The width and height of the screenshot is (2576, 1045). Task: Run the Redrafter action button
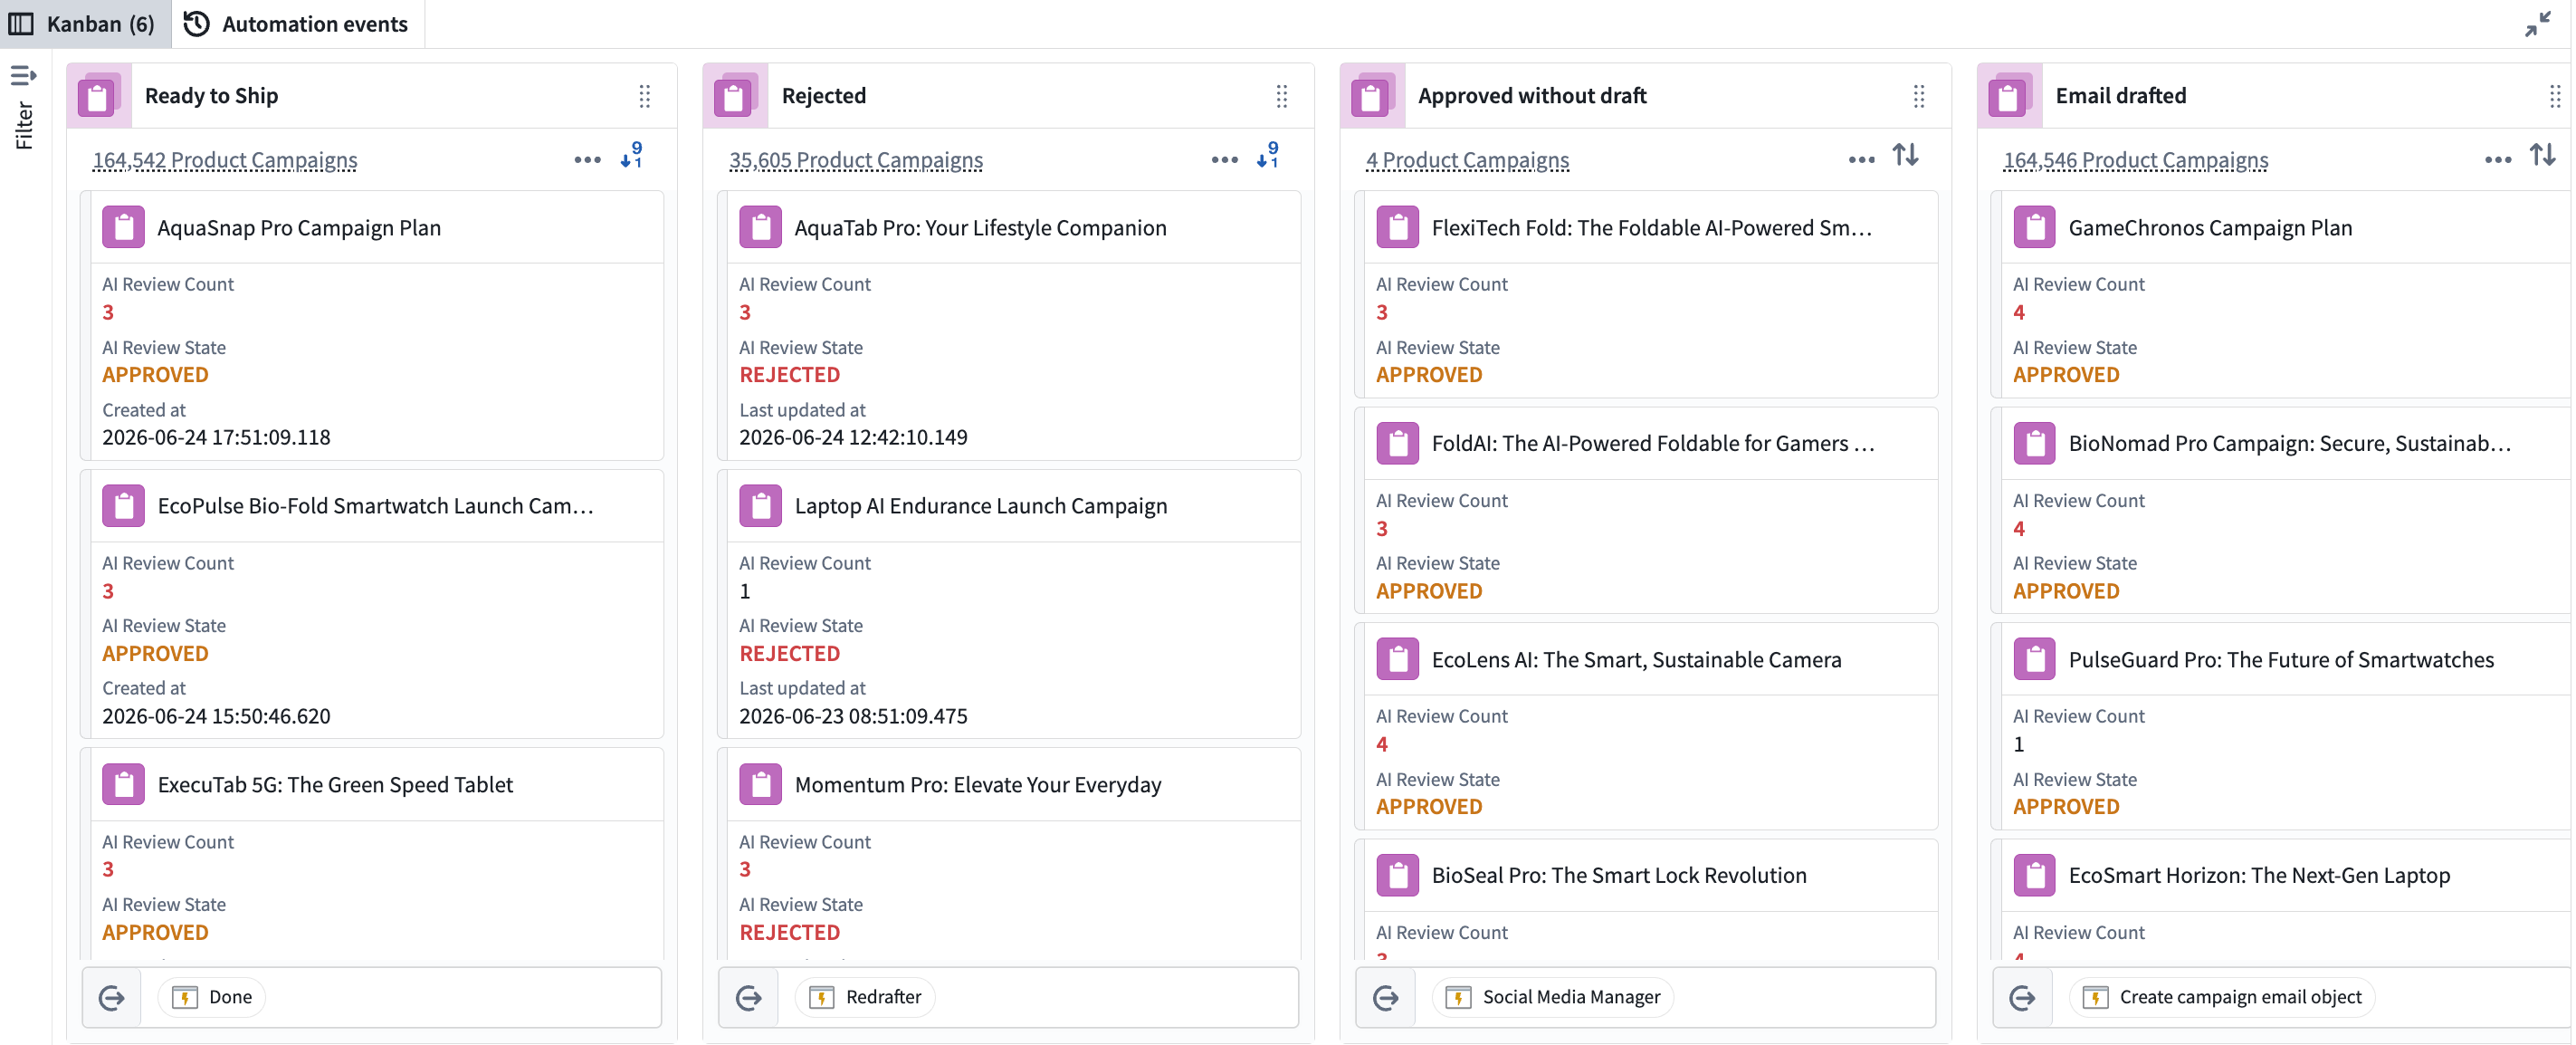click(x=865, y=997)
